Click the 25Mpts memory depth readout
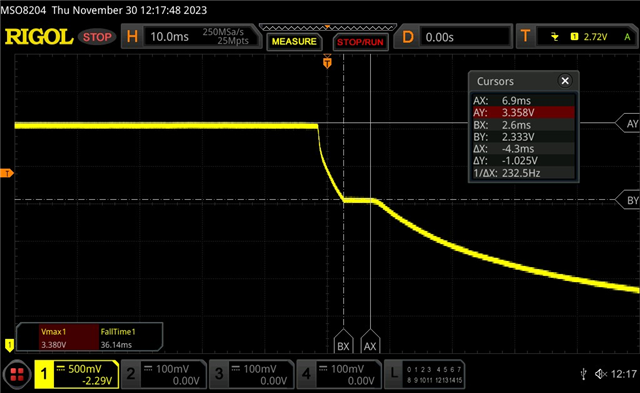 coord(233,41)
